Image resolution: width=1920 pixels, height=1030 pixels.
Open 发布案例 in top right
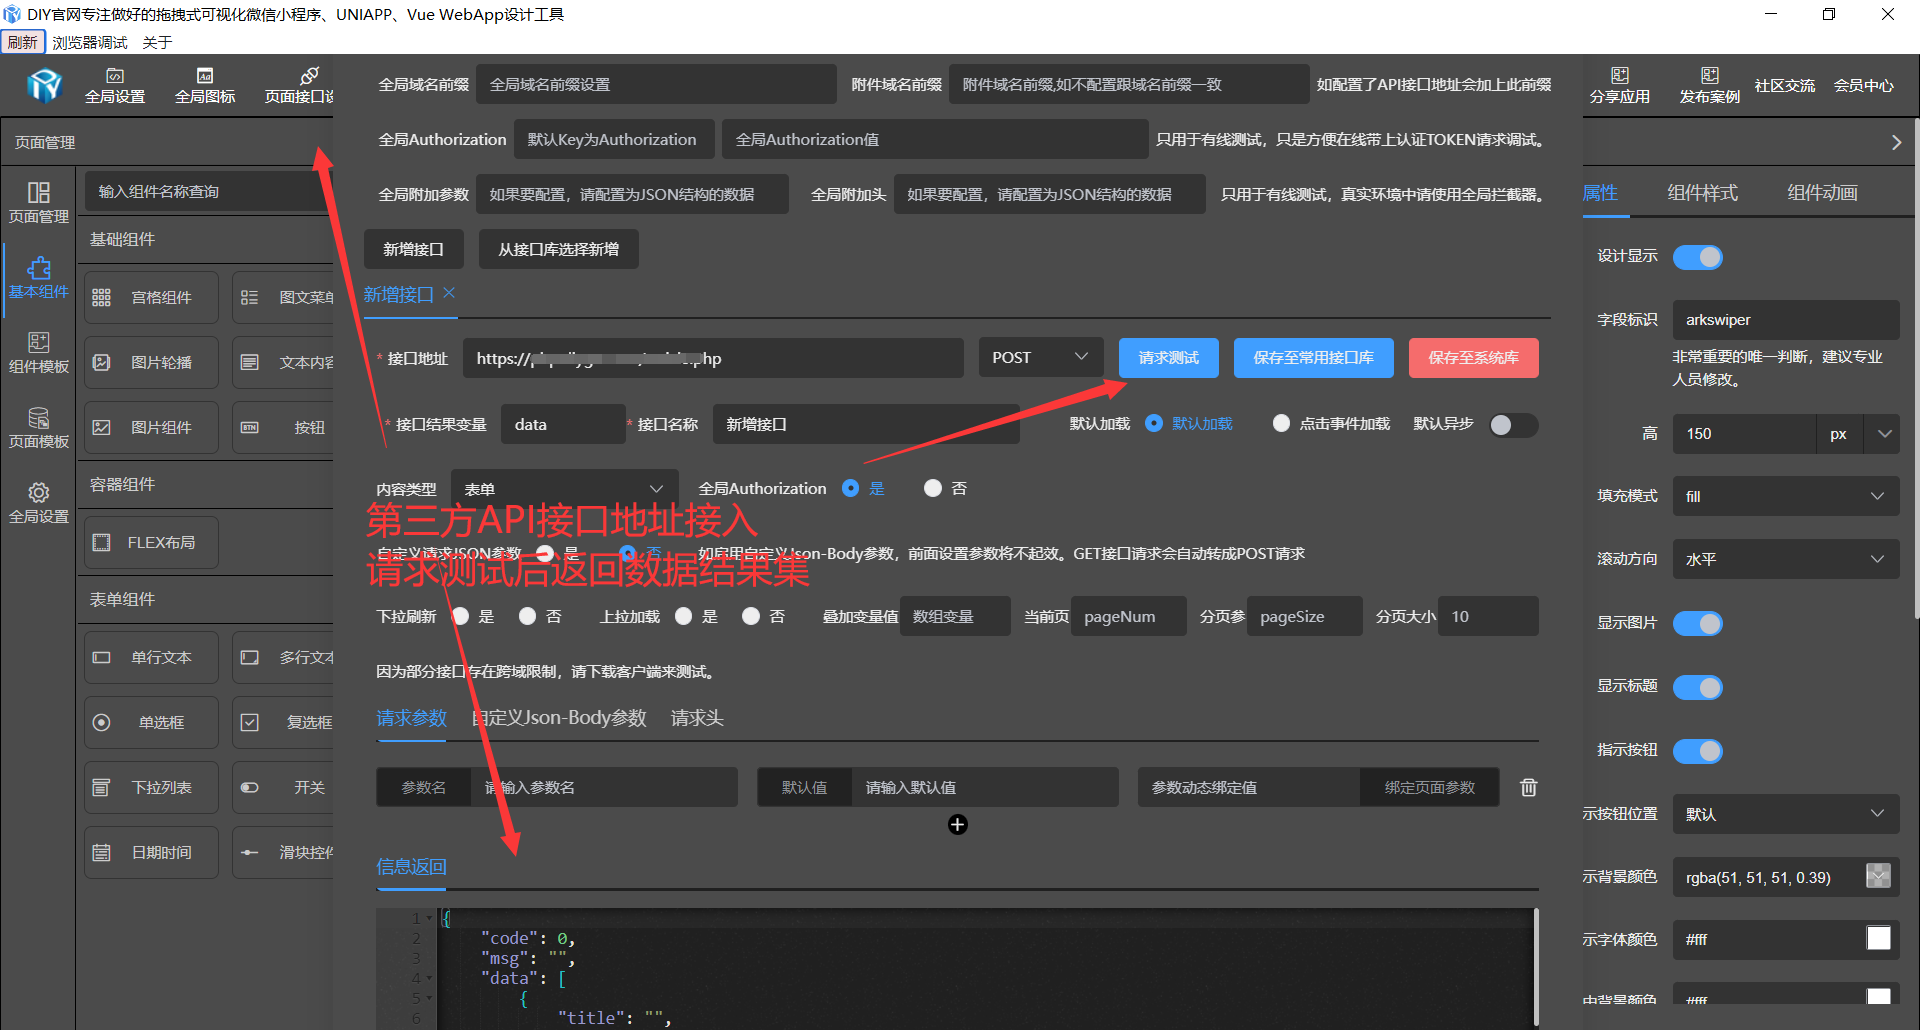[x=1709, y=86]
